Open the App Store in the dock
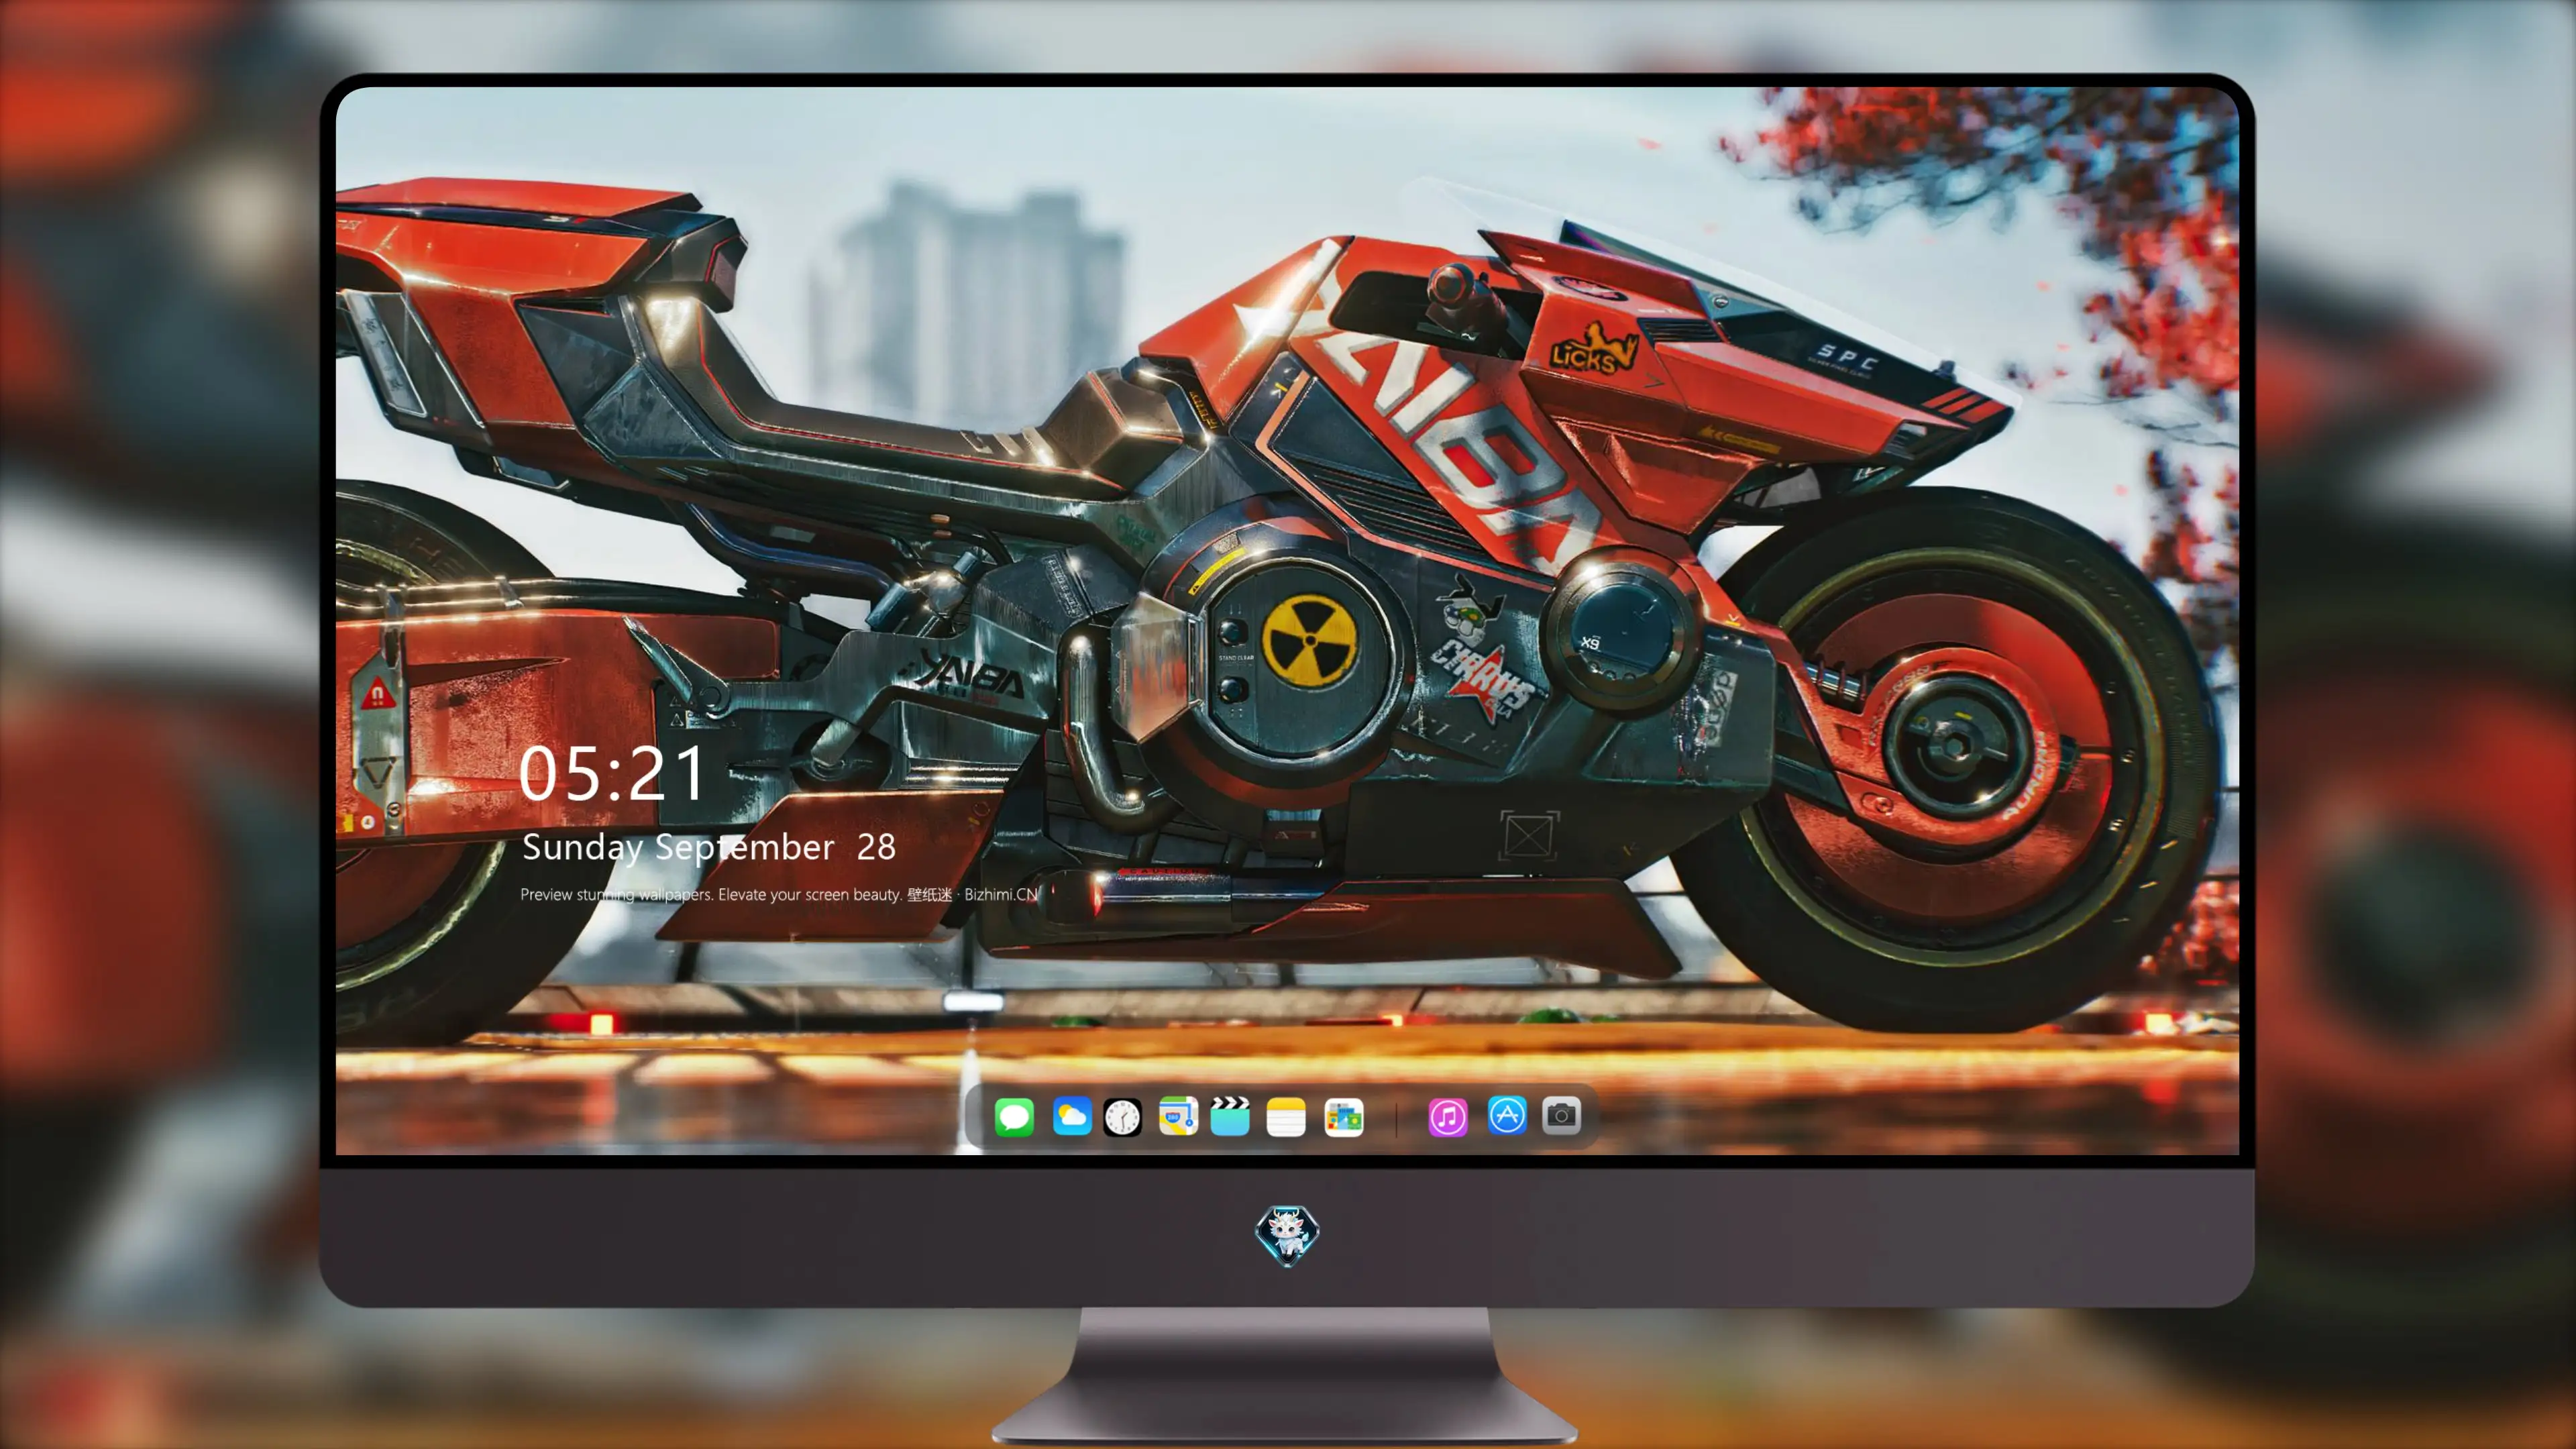 pos(1507,1116)
